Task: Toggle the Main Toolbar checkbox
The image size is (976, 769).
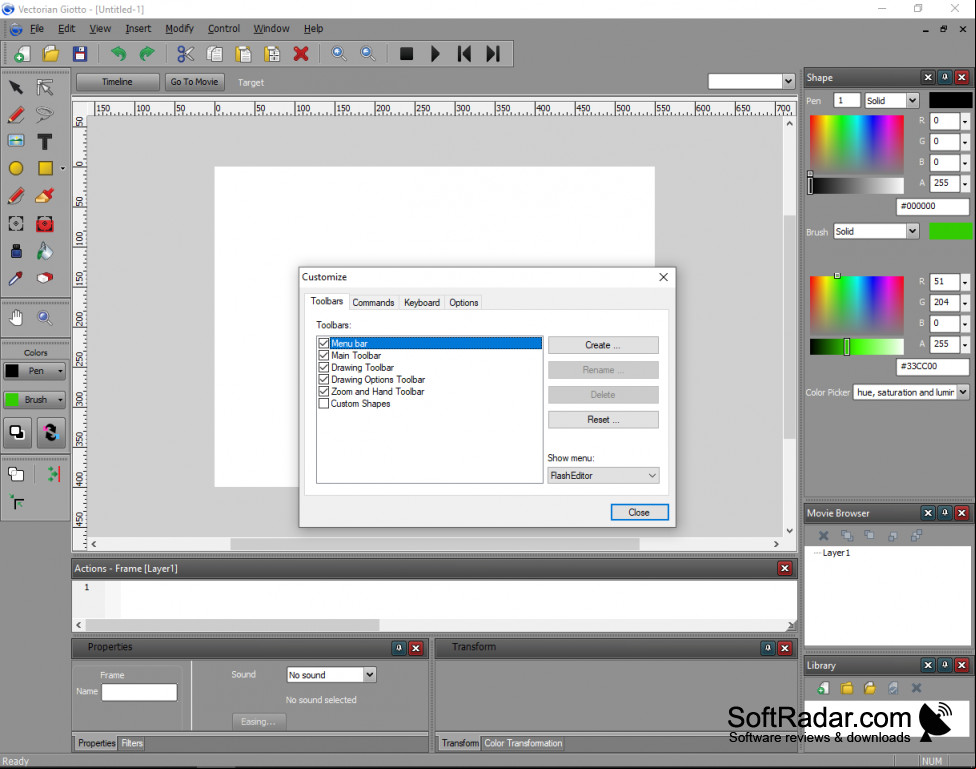Action: click(x=324, y=356)
